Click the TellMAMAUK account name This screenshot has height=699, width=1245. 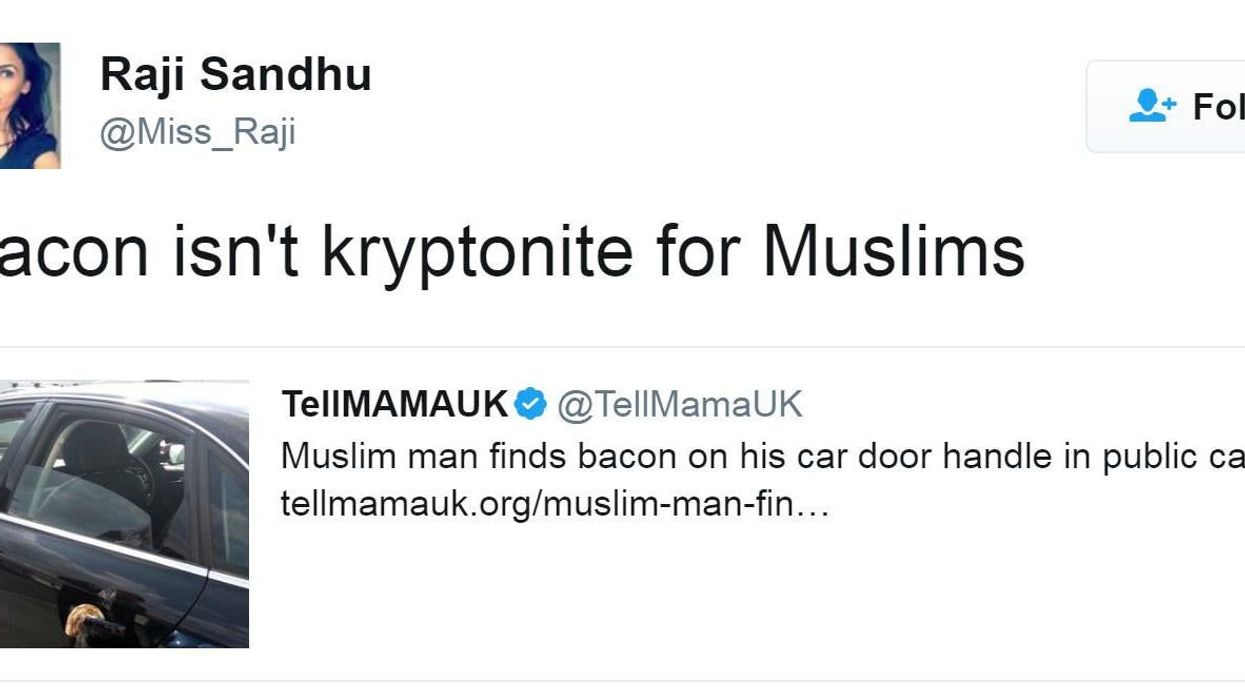394,405
